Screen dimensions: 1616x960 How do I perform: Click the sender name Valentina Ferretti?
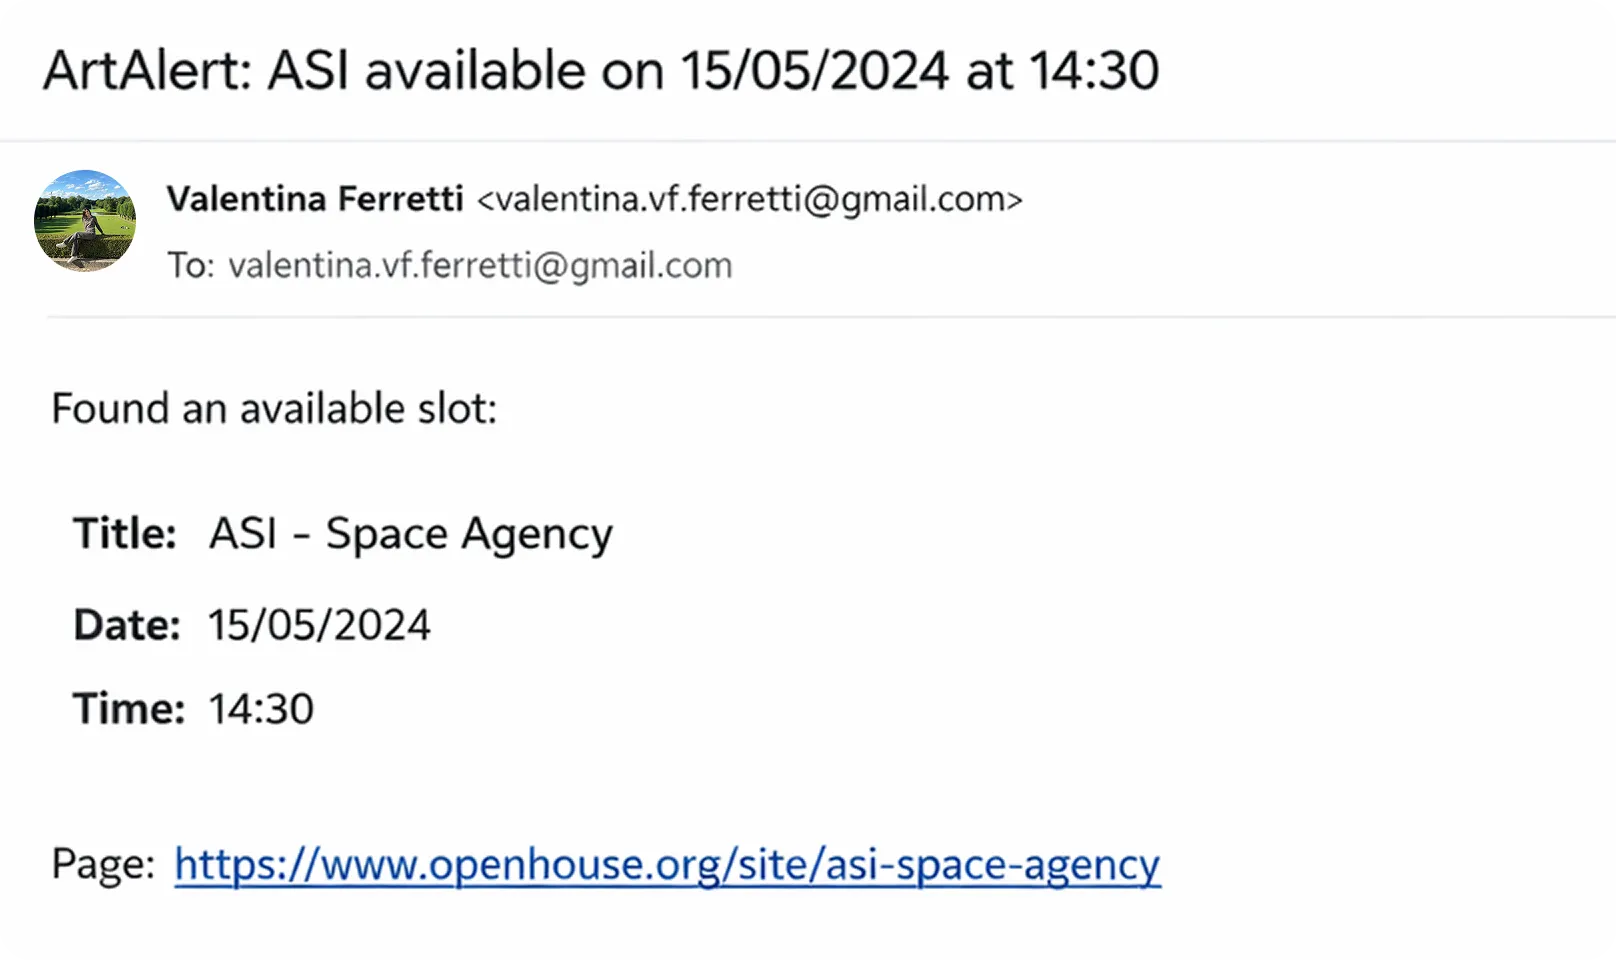tap(315, 199)
